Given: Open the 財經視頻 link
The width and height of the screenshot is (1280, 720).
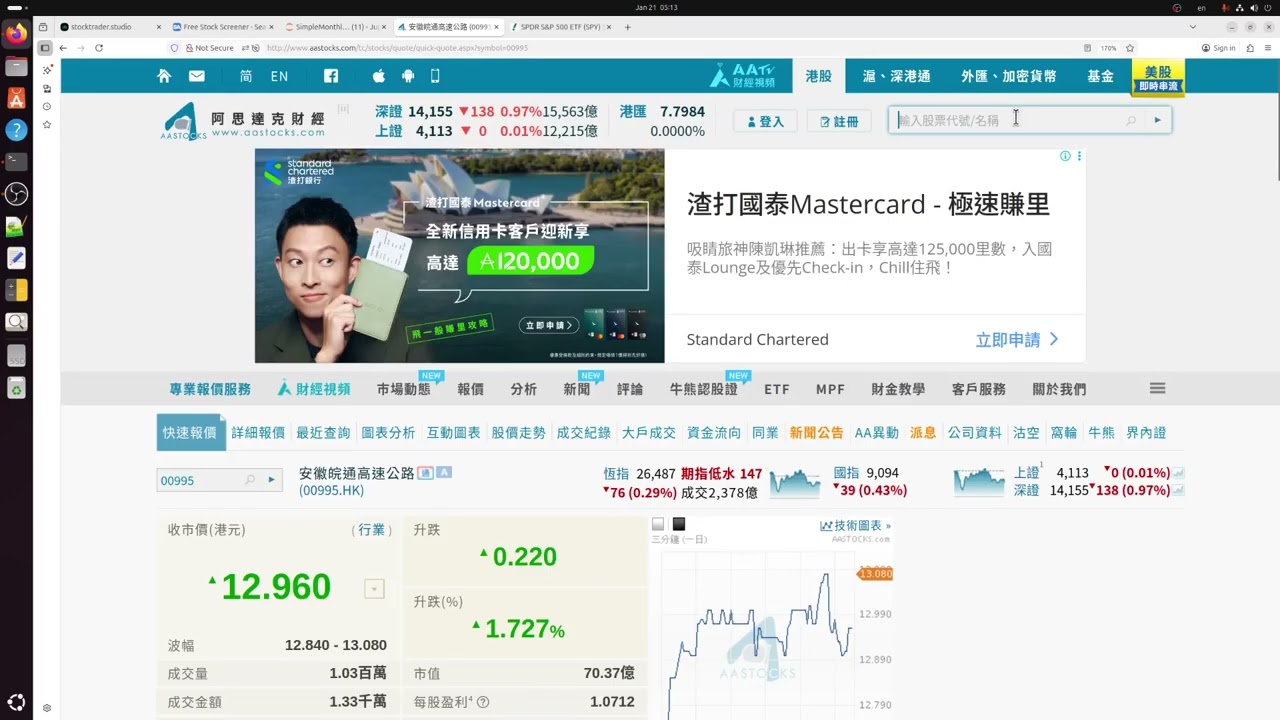Looking at the screenshot, I should click(314, 389).
